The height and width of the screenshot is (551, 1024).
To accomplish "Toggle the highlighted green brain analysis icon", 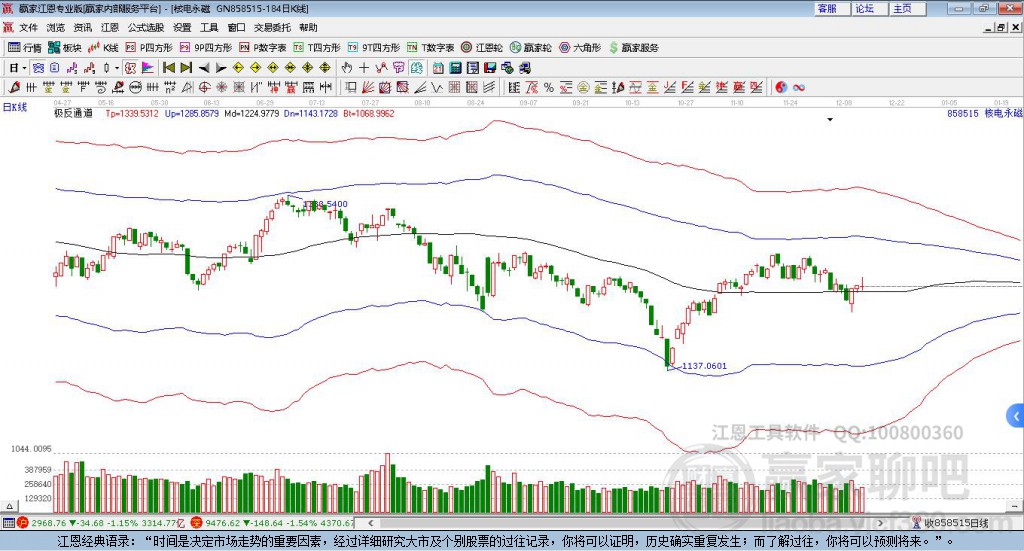I will pyautogui.click(x=416, y=68).
